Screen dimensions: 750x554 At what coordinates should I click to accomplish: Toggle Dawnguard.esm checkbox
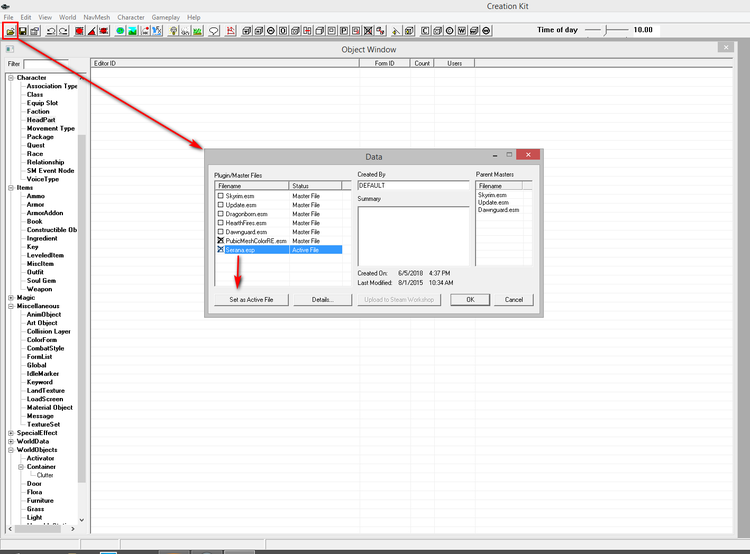click(x=221, y=232)
